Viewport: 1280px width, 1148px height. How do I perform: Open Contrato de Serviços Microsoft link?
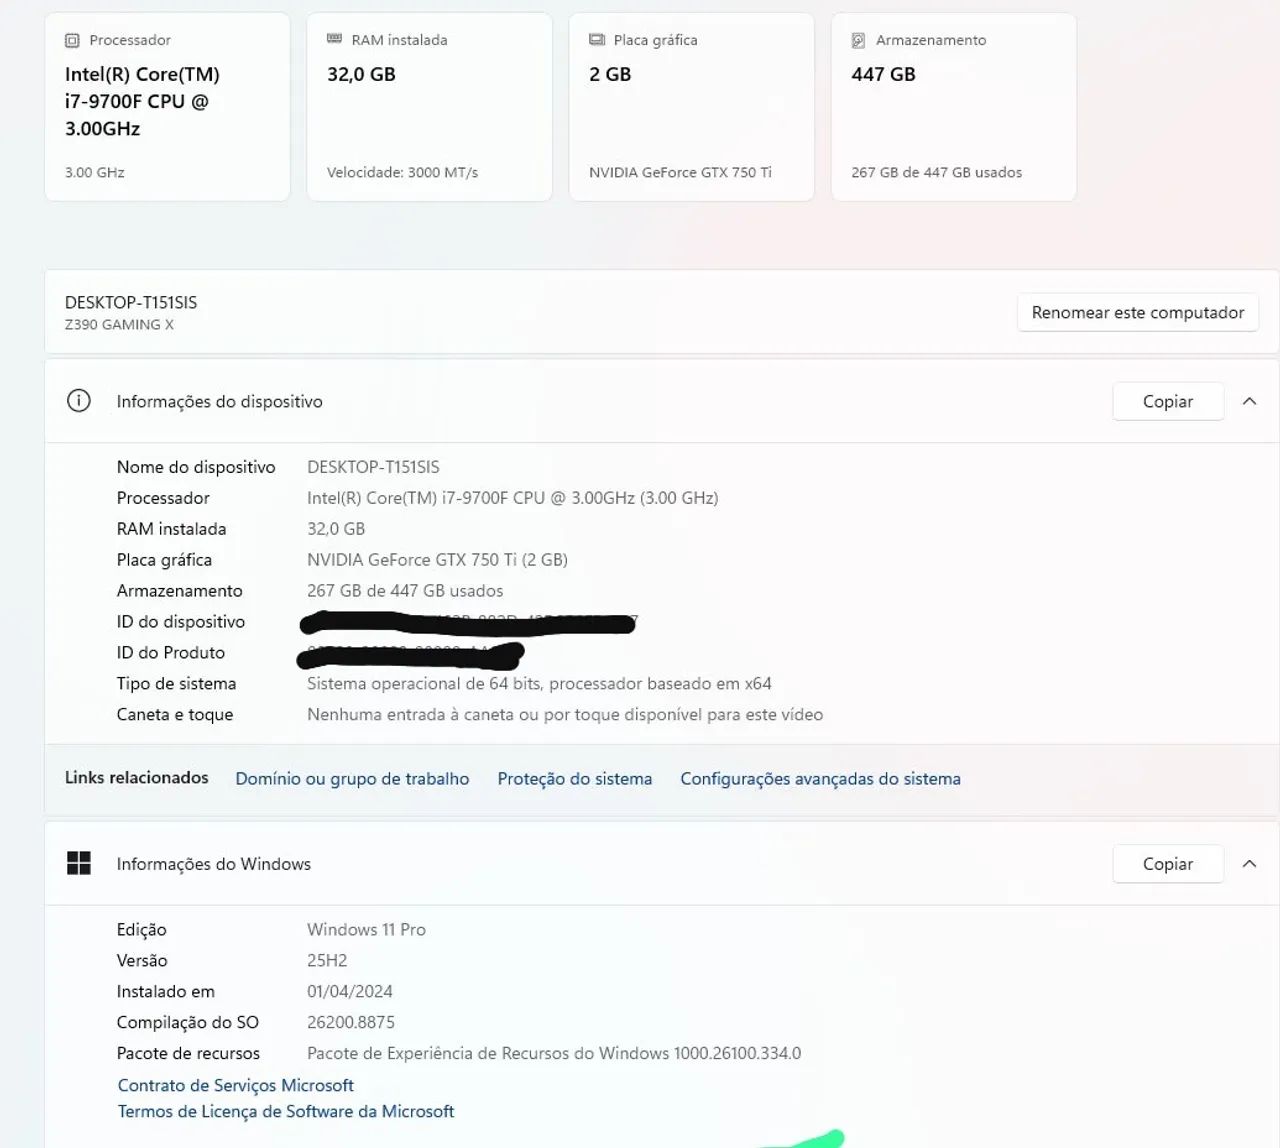pos(236,1085)
